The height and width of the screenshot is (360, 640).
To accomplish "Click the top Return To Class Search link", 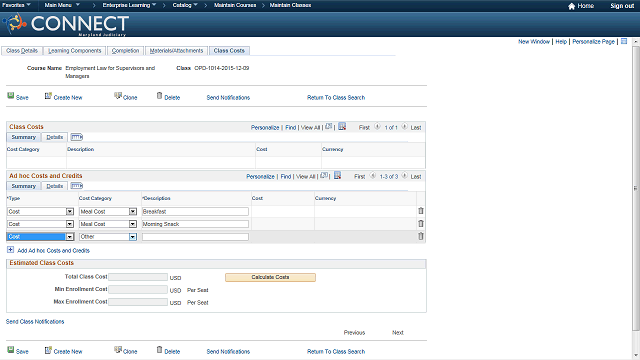I will click(336, 98).
